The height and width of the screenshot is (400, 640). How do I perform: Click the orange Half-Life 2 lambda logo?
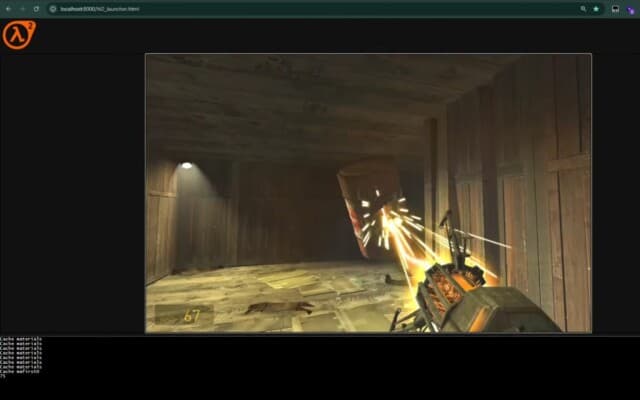19,35
